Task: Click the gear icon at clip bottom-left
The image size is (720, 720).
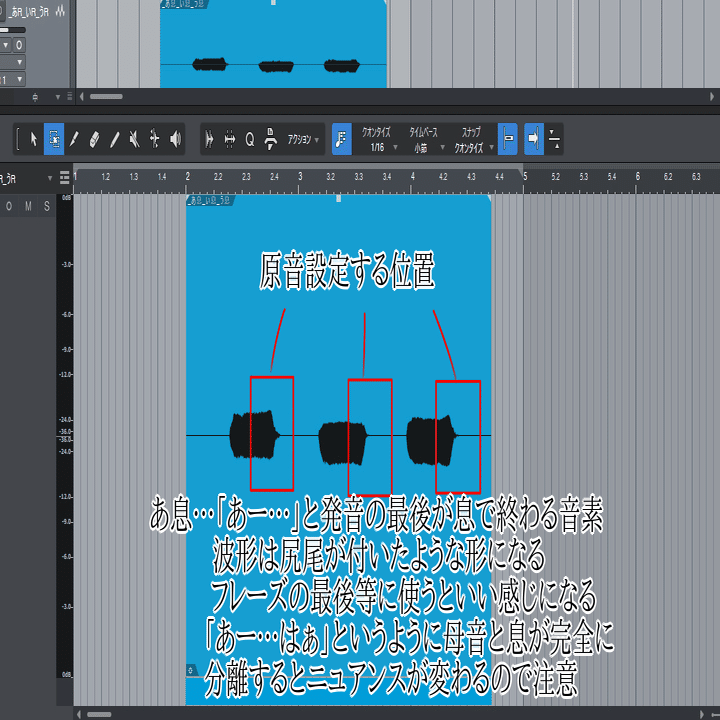Action: coord(191,670)
